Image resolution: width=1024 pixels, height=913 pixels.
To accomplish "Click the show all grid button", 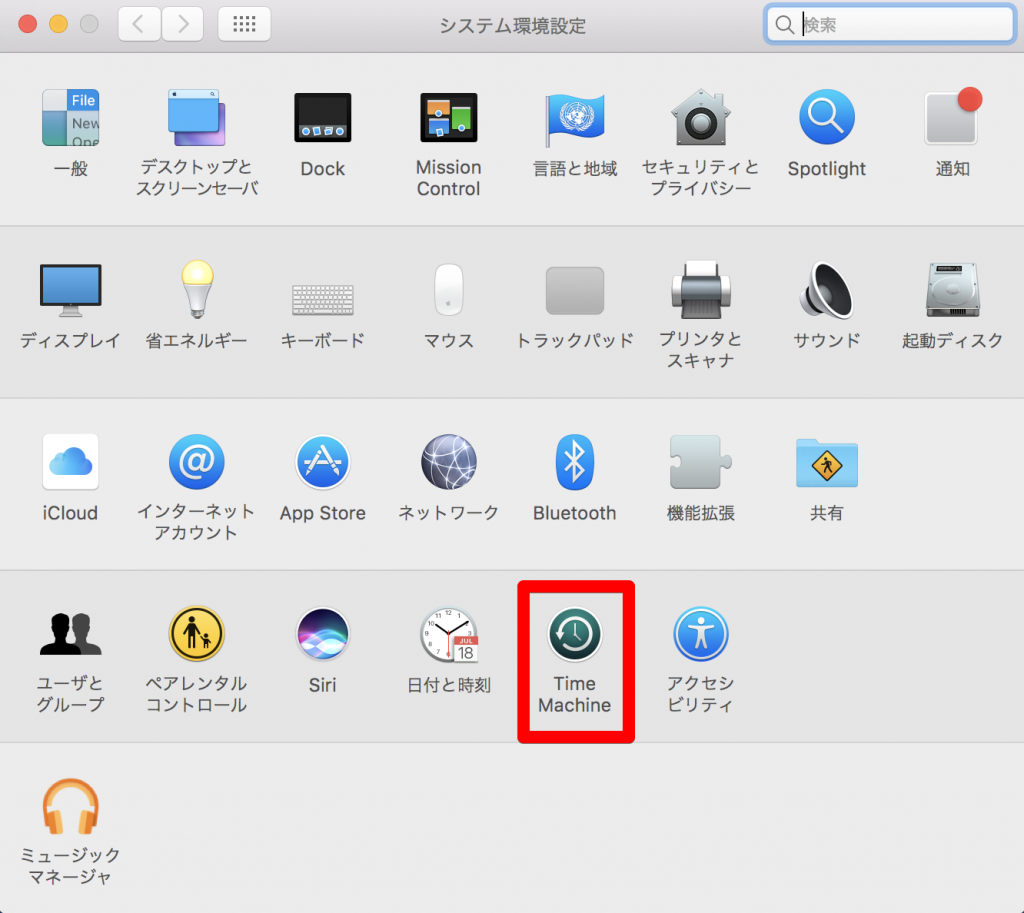I will [244, 24].
